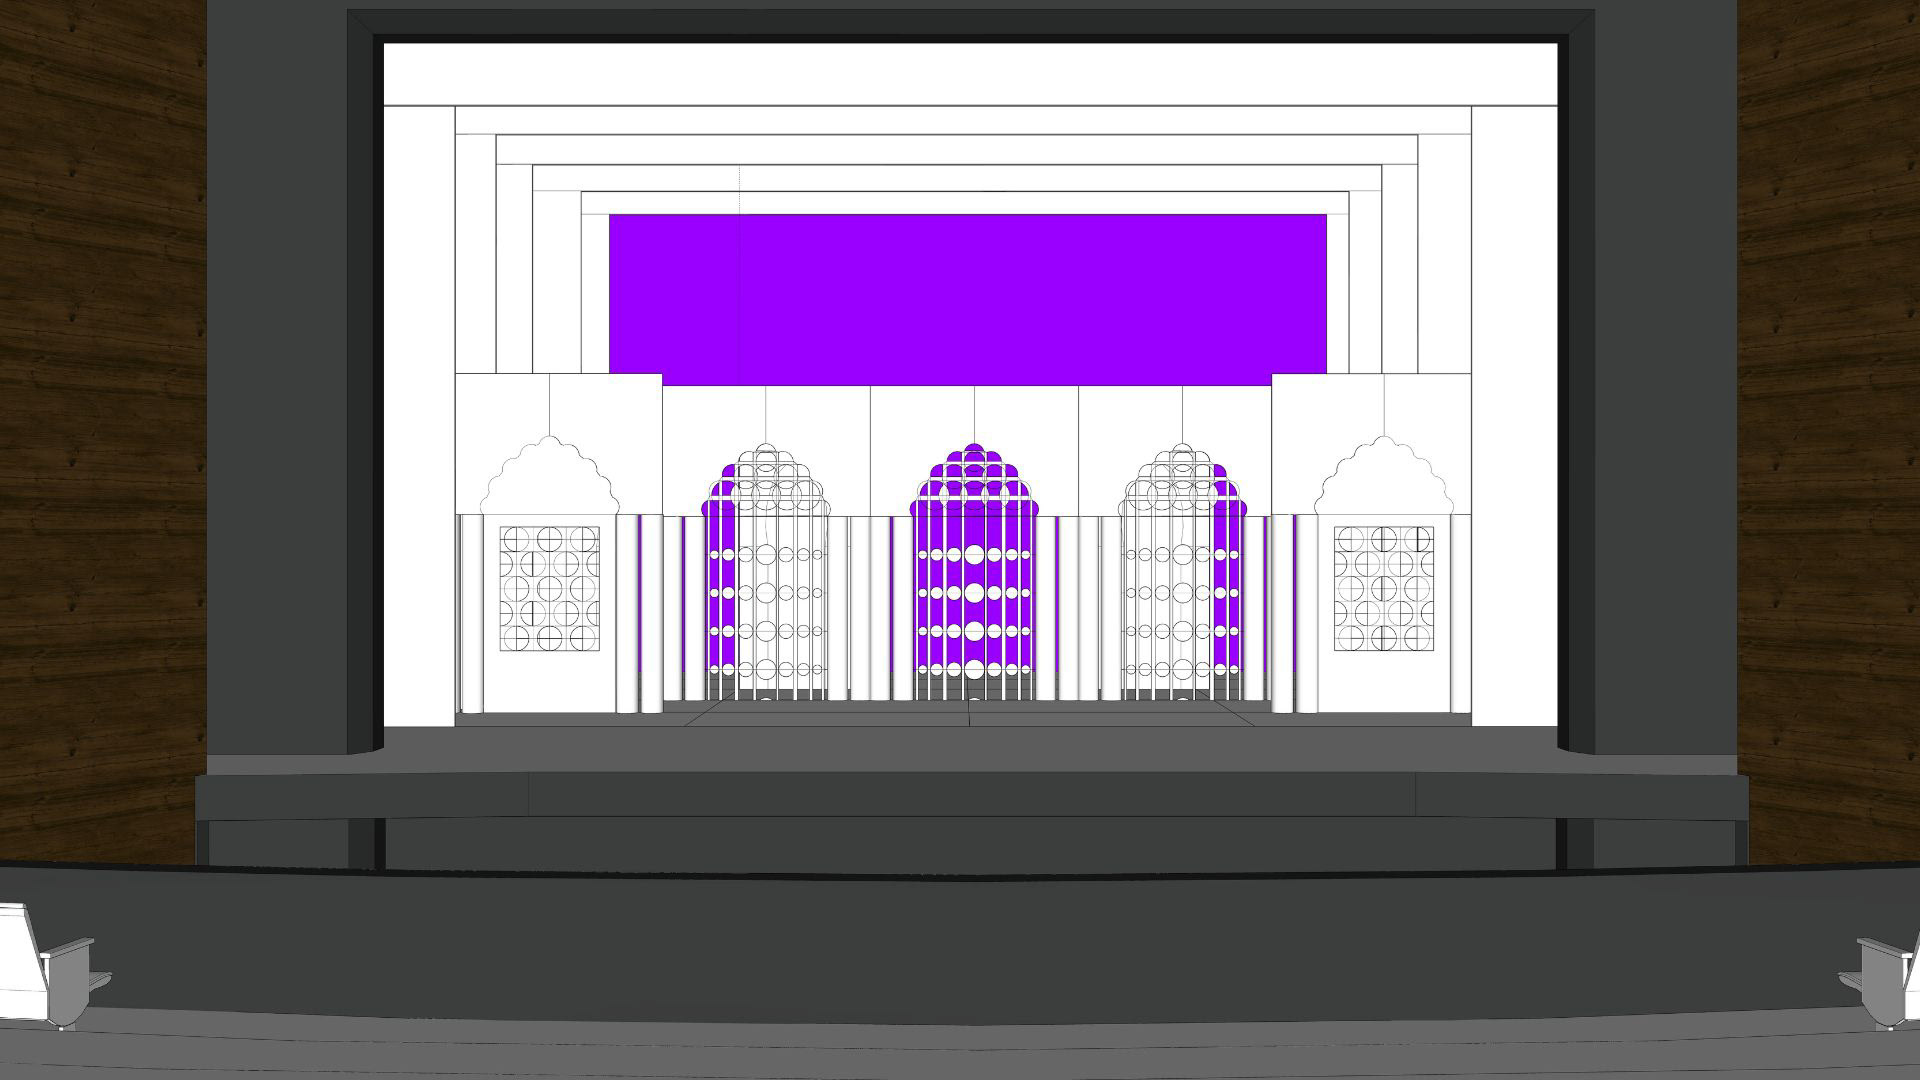Select the left arched gate with bars
The width and height of the screenshot is (1920, 1080).
[766, 573]
